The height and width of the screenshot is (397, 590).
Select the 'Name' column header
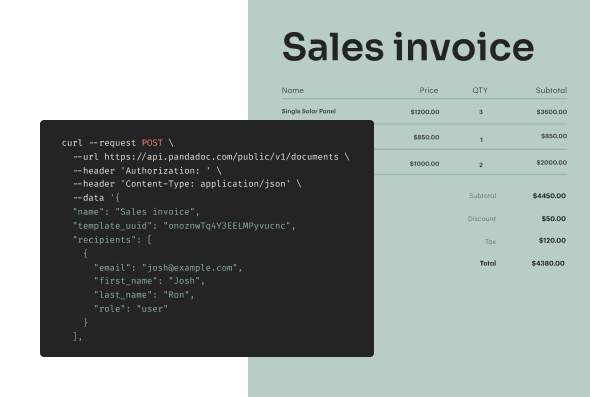click(292, 90)
